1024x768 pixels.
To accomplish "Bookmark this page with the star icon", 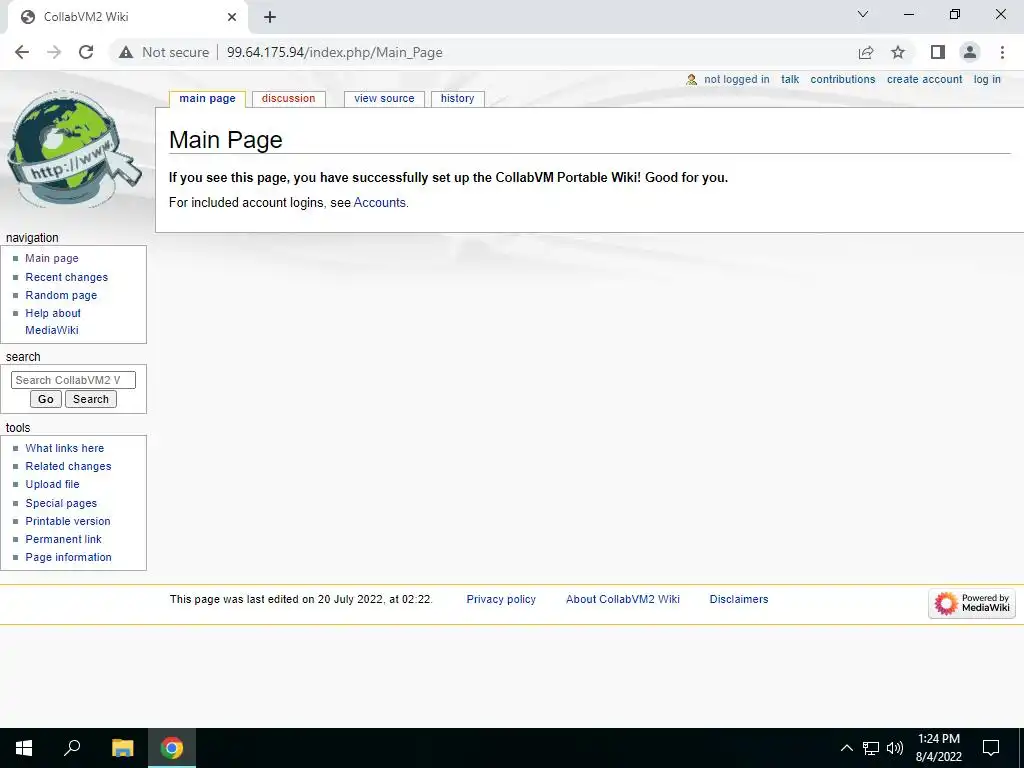I will [x=898, y=52].
